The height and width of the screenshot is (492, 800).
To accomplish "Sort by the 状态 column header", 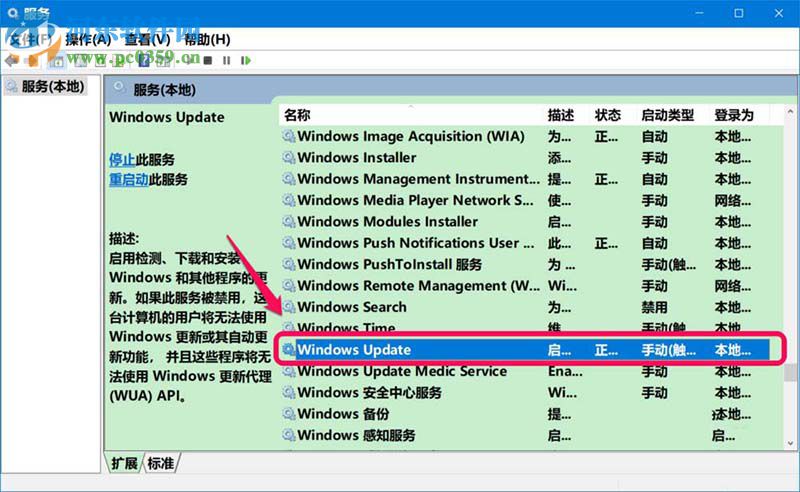I will (608, 115).
